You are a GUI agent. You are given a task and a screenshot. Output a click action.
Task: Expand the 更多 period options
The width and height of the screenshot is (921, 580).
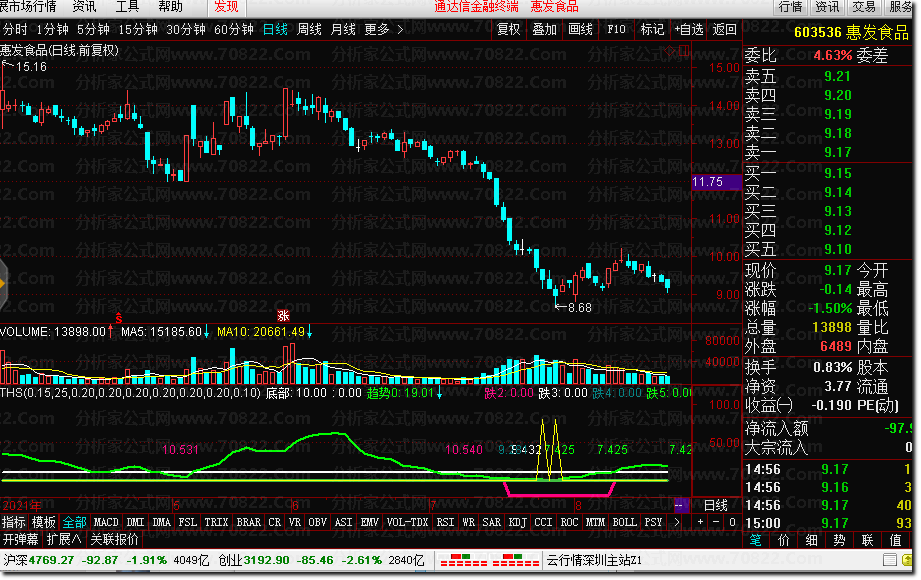tap(377, 29)
